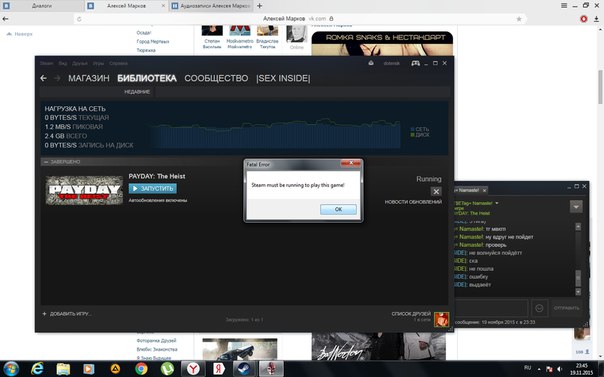The height and width of the screenshot is (377, 604).
Task: Click chat message input field
Action: tap(491, 308)
